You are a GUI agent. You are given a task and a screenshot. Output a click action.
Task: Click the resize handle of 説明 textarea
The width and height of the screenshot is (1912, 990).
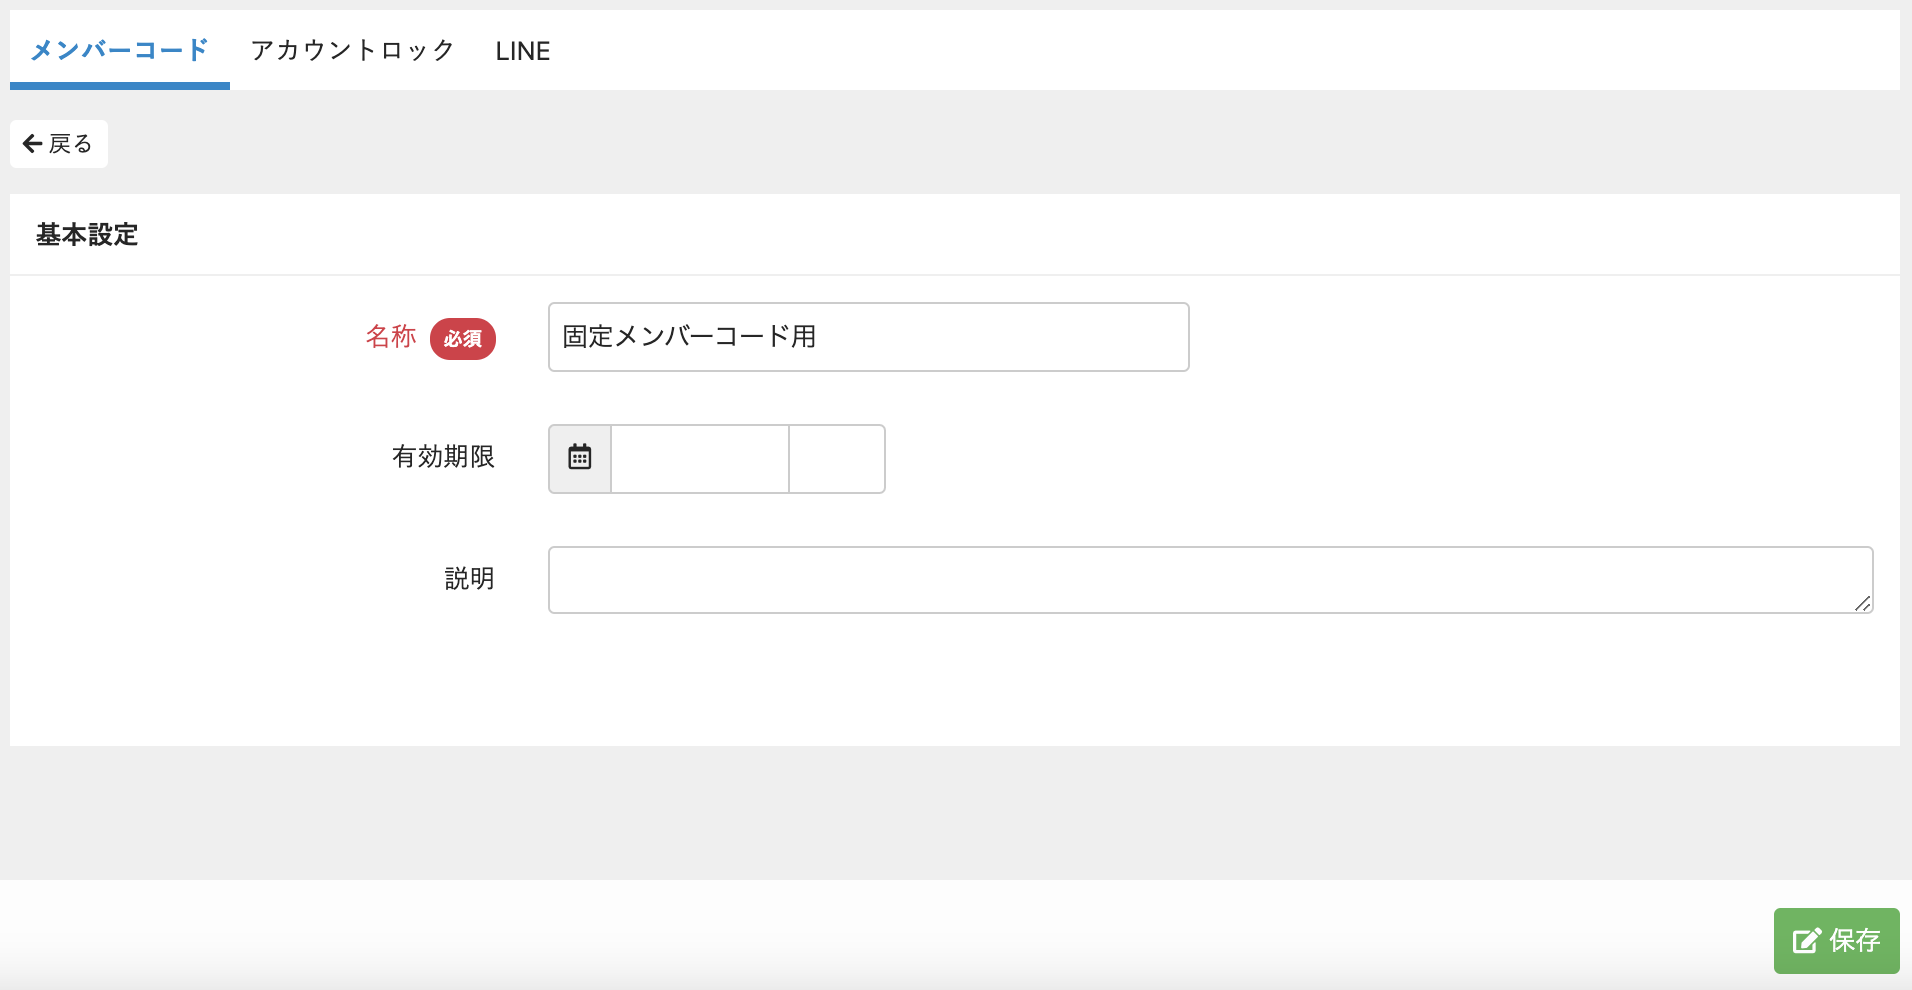click(1862, 603)
